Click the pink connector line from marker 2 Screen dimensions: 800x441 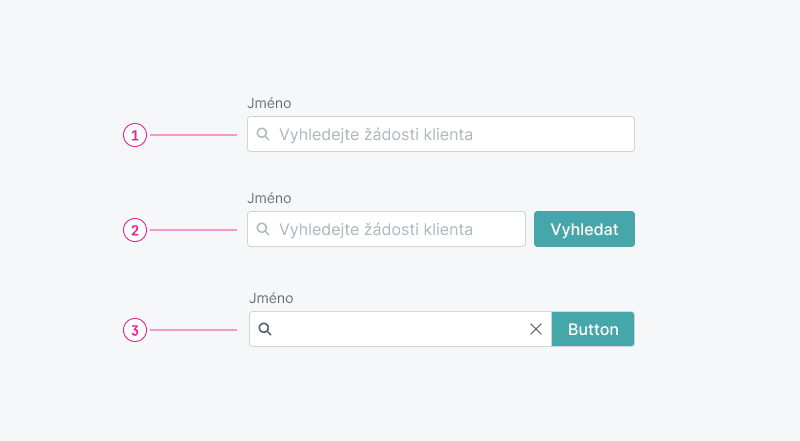click(x=193, y=230)
